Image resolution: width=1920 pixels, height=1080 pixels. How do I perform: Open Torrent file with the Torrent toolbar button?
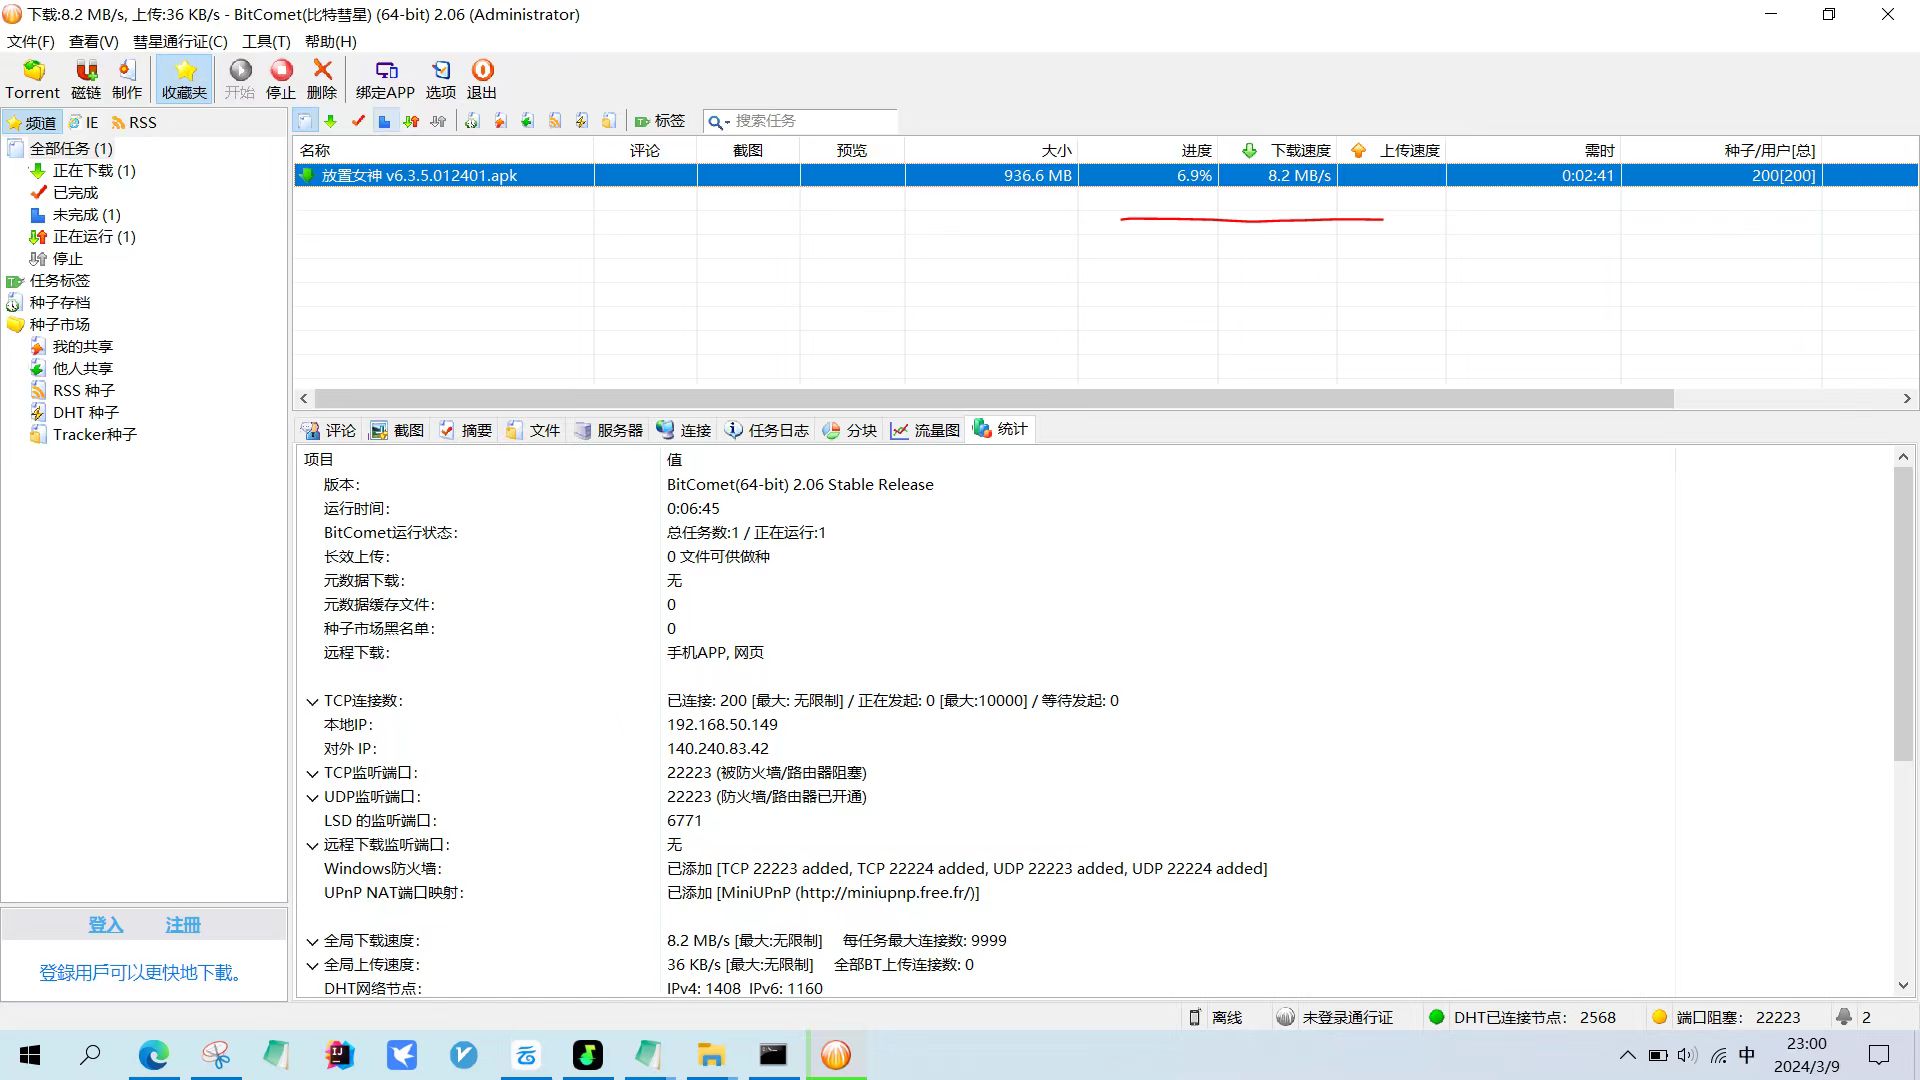point(33,79)
